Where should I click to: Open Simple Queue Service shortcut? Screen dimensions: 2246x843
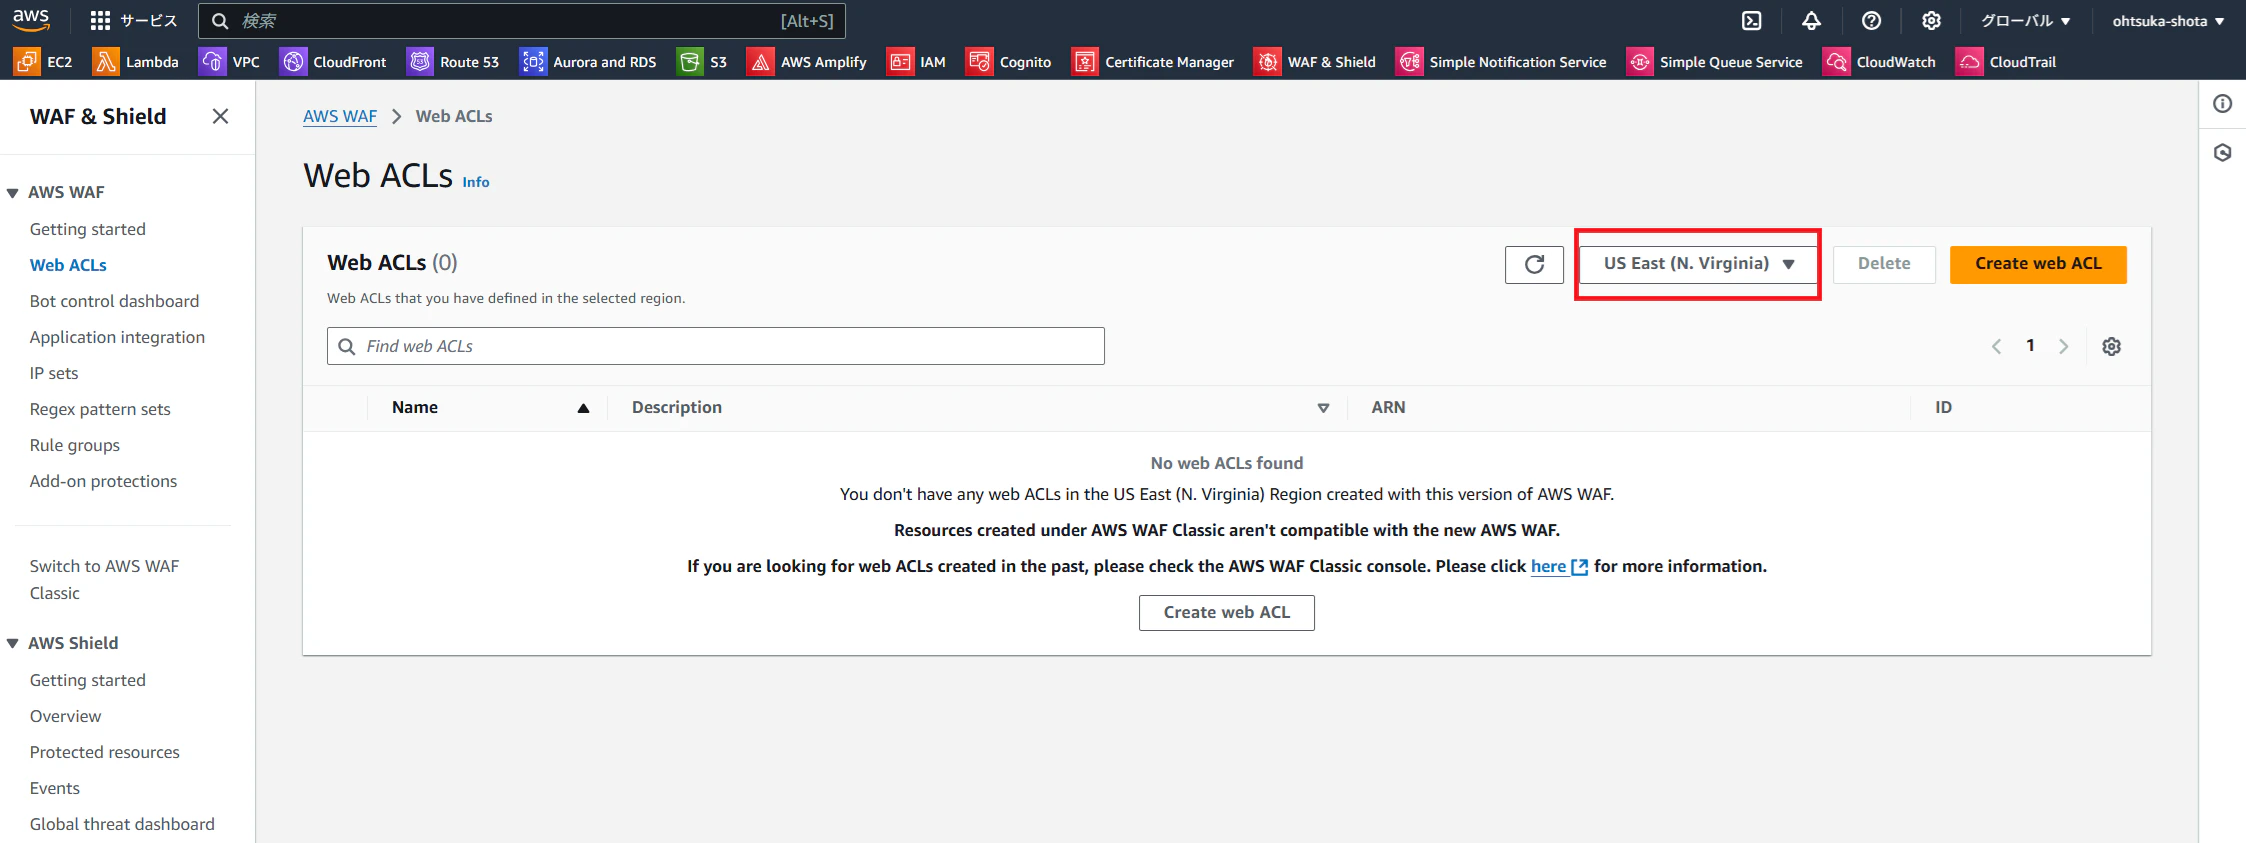pos(1715,62)
